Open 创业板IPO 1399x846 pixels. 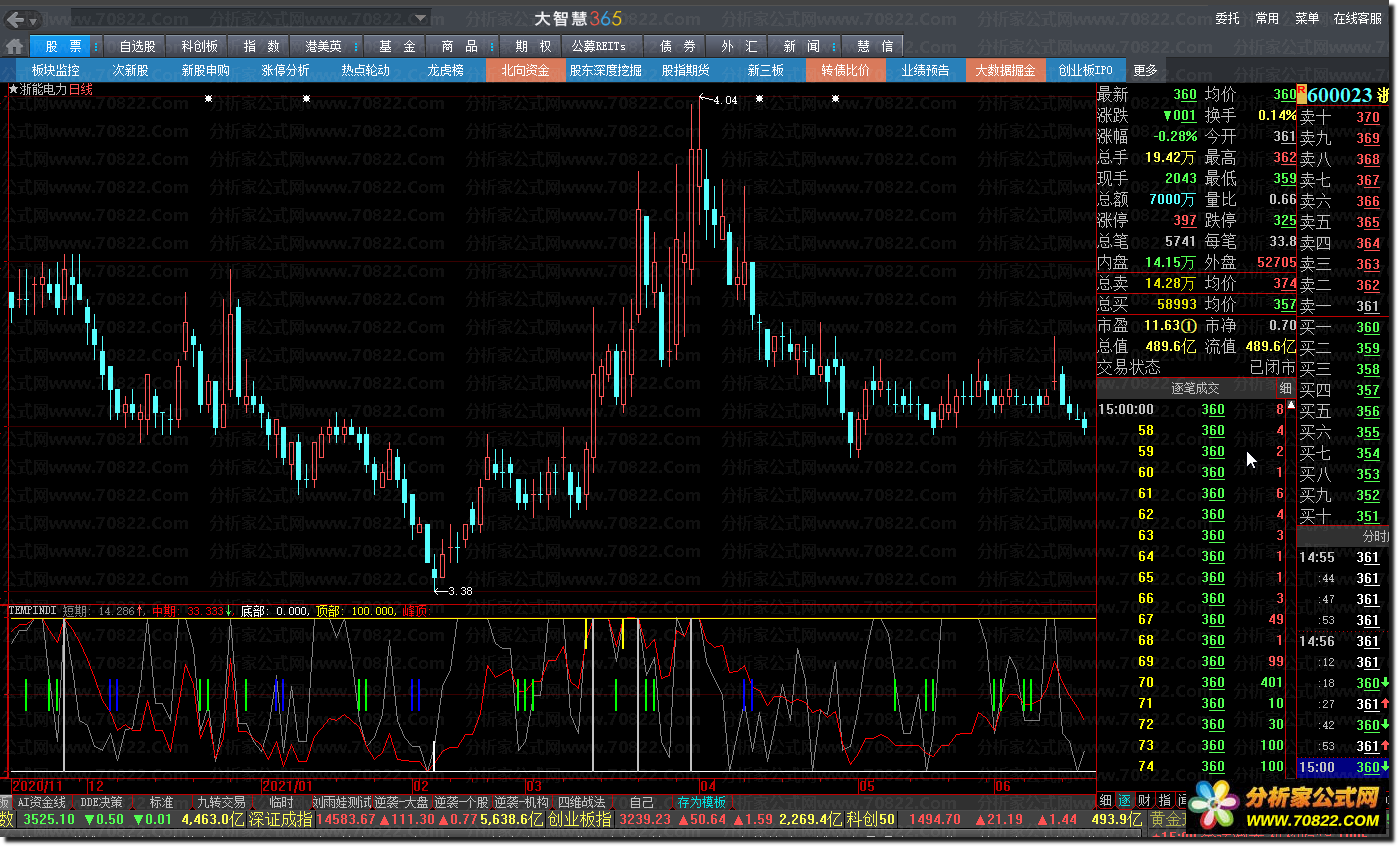(x=1086, y=70)
